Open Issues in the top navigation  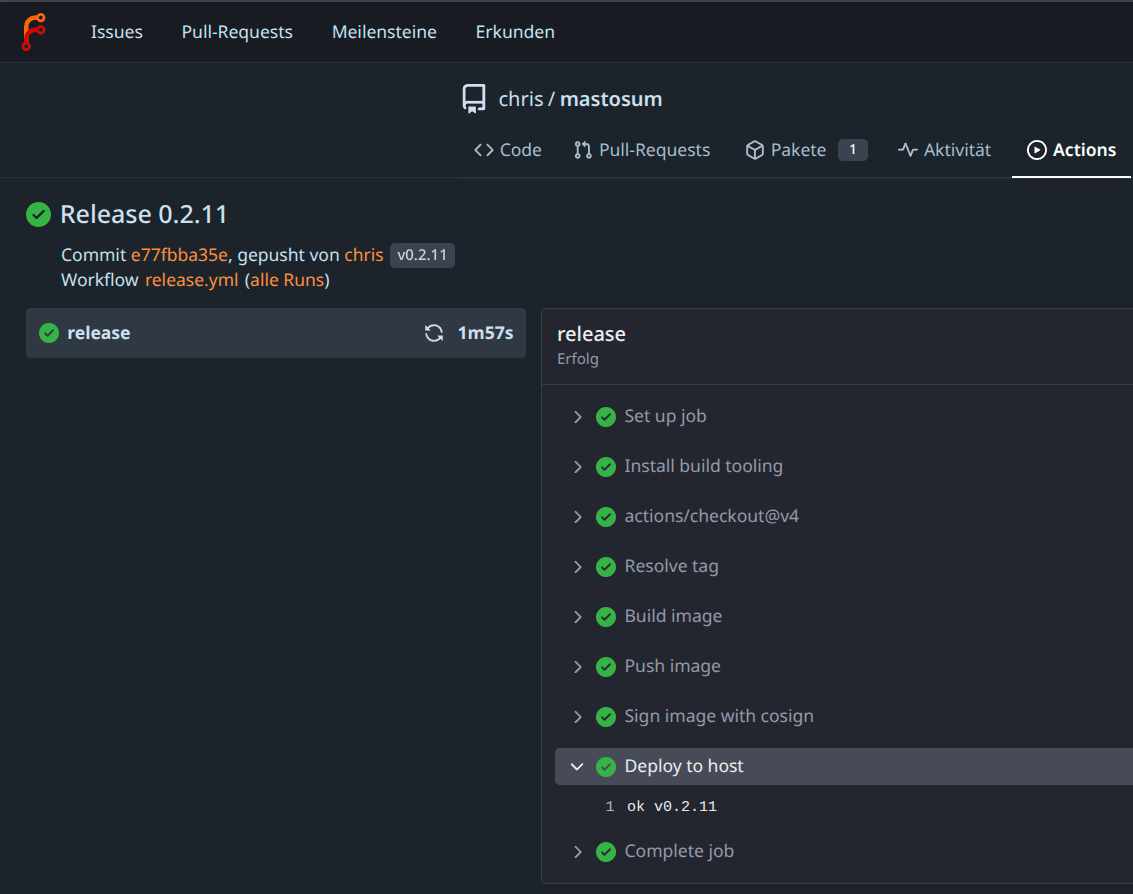[x=116, y=32]
